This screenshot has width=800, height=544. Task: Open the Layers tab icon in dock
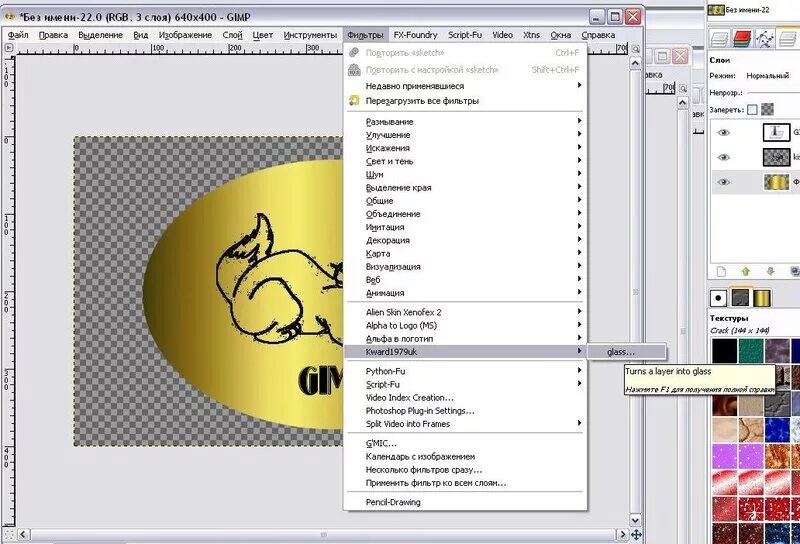point(719,39)
